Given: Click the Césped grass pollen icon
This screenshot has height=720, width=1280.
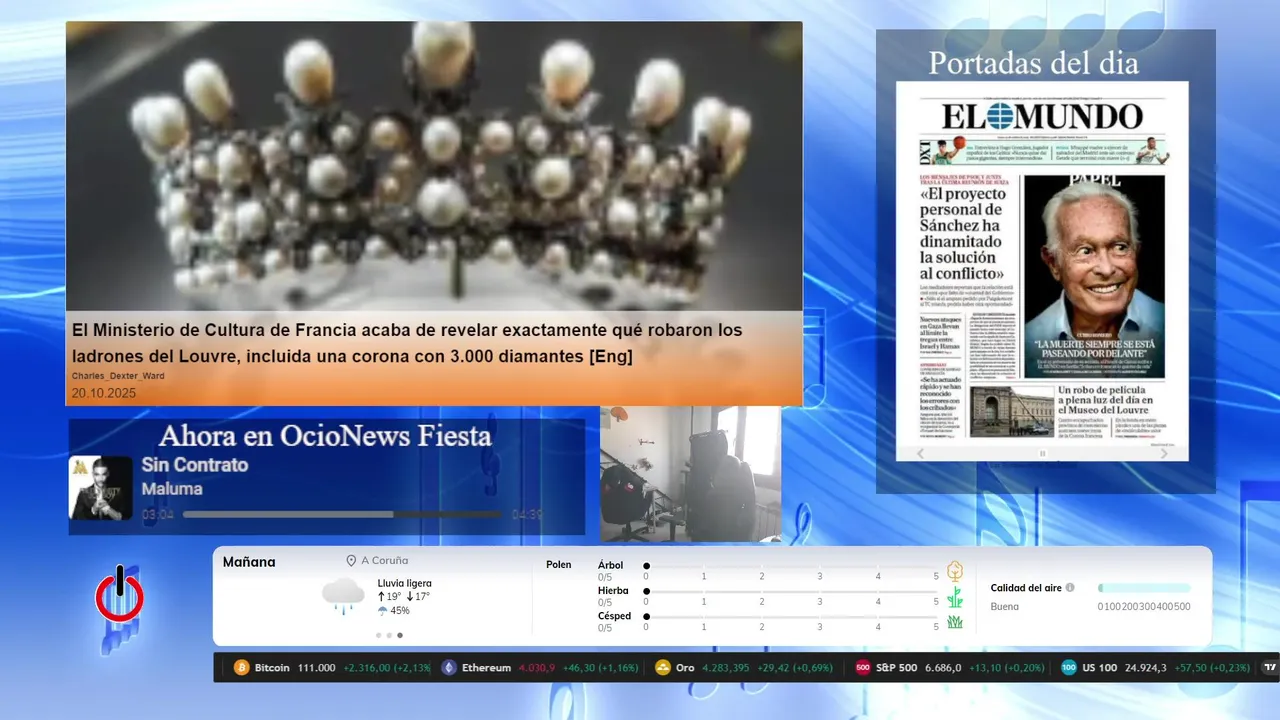Looking at the screenshot, I should pos(955,622).
